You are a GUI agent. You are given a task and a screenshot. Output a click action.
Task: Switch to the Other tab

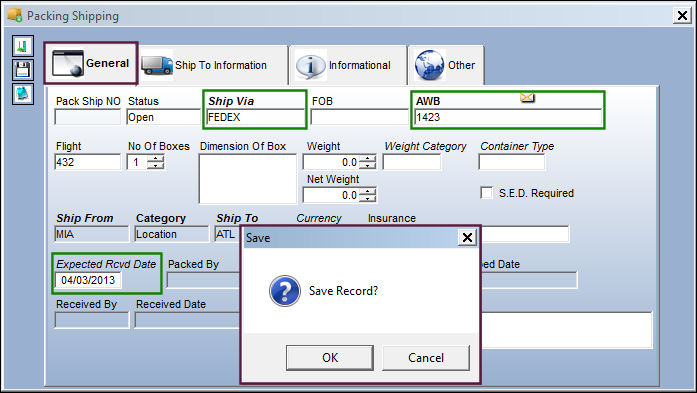pyautogui.click(x=446, y=65)
